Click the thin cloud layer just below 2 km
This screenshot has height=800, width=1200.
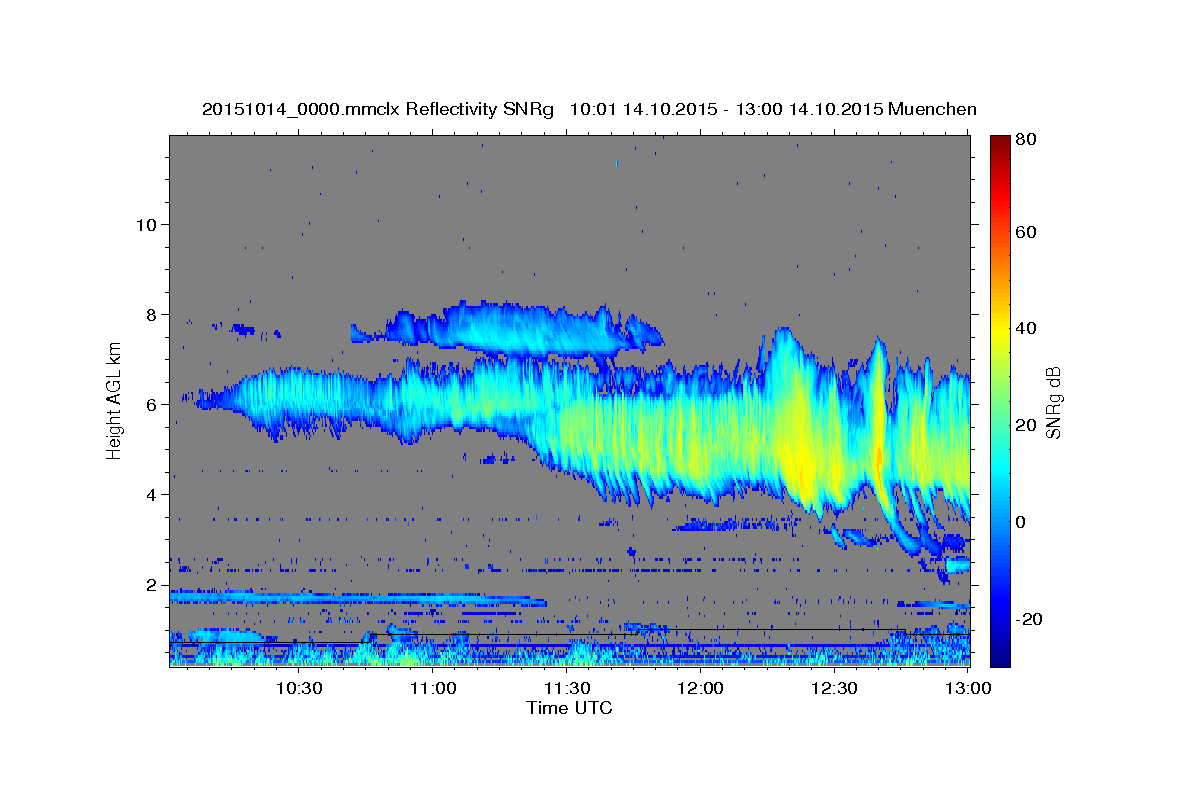click(x=358, y=598)
